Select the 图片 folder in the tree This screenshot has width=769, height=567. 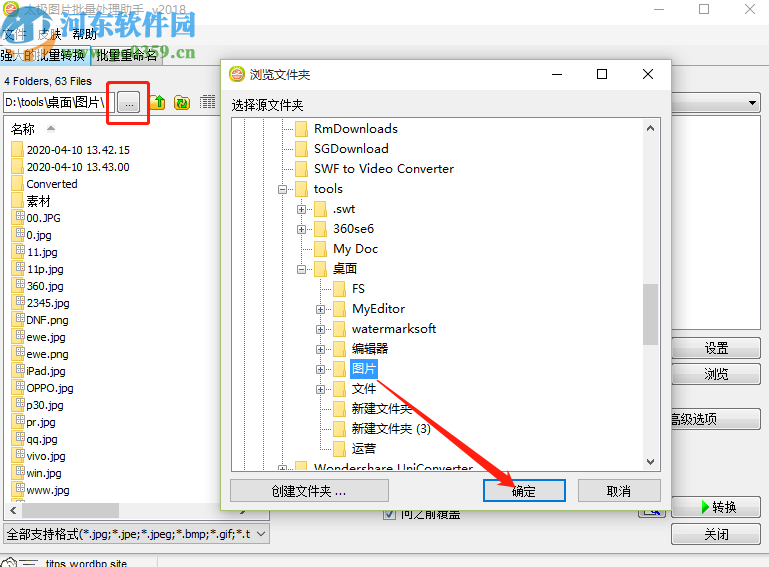[x=363, y=369]
